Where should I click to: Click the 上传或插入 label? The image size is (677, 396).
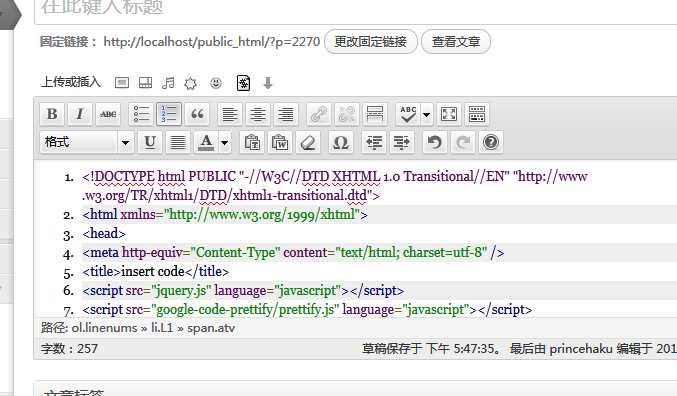click(71, 82)
